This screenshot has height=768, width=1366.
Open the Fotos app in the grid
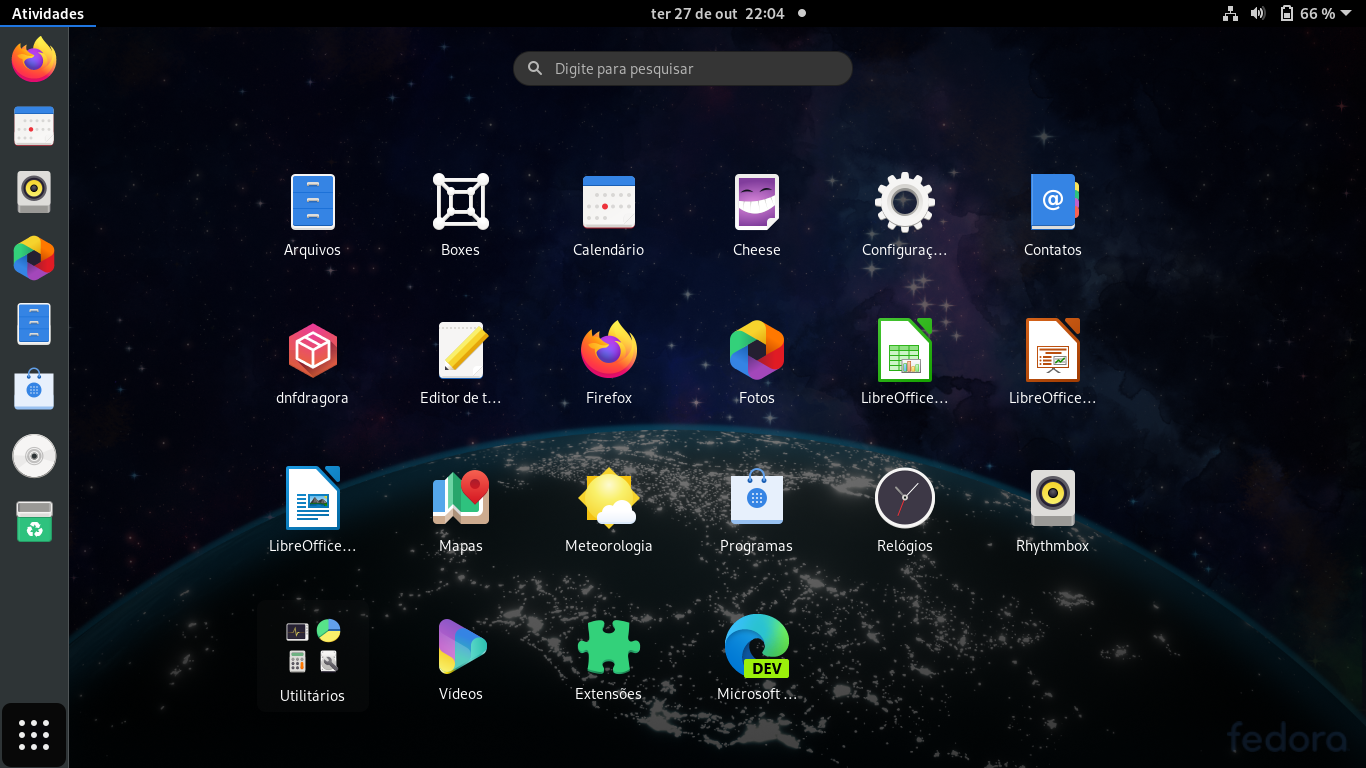pos(756,350)
